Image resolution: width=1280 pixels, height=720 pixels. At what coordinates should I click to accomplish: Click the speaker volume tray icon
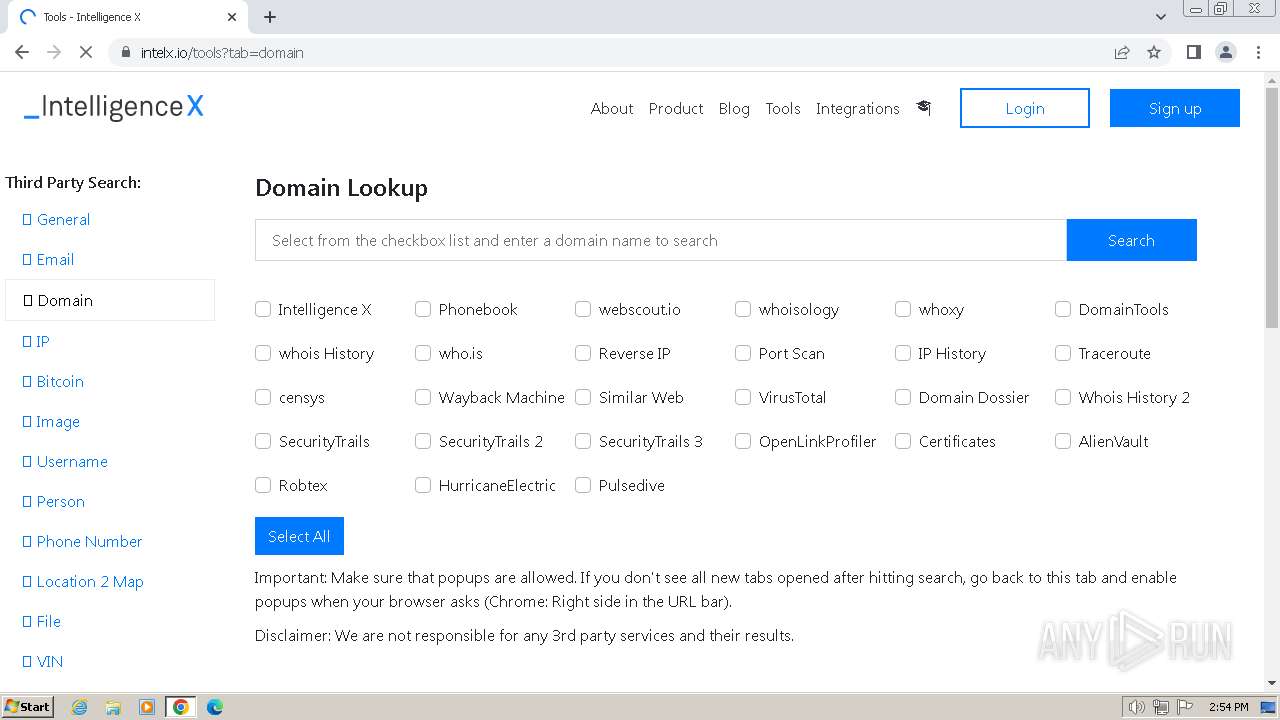[x=1136, y=707]
